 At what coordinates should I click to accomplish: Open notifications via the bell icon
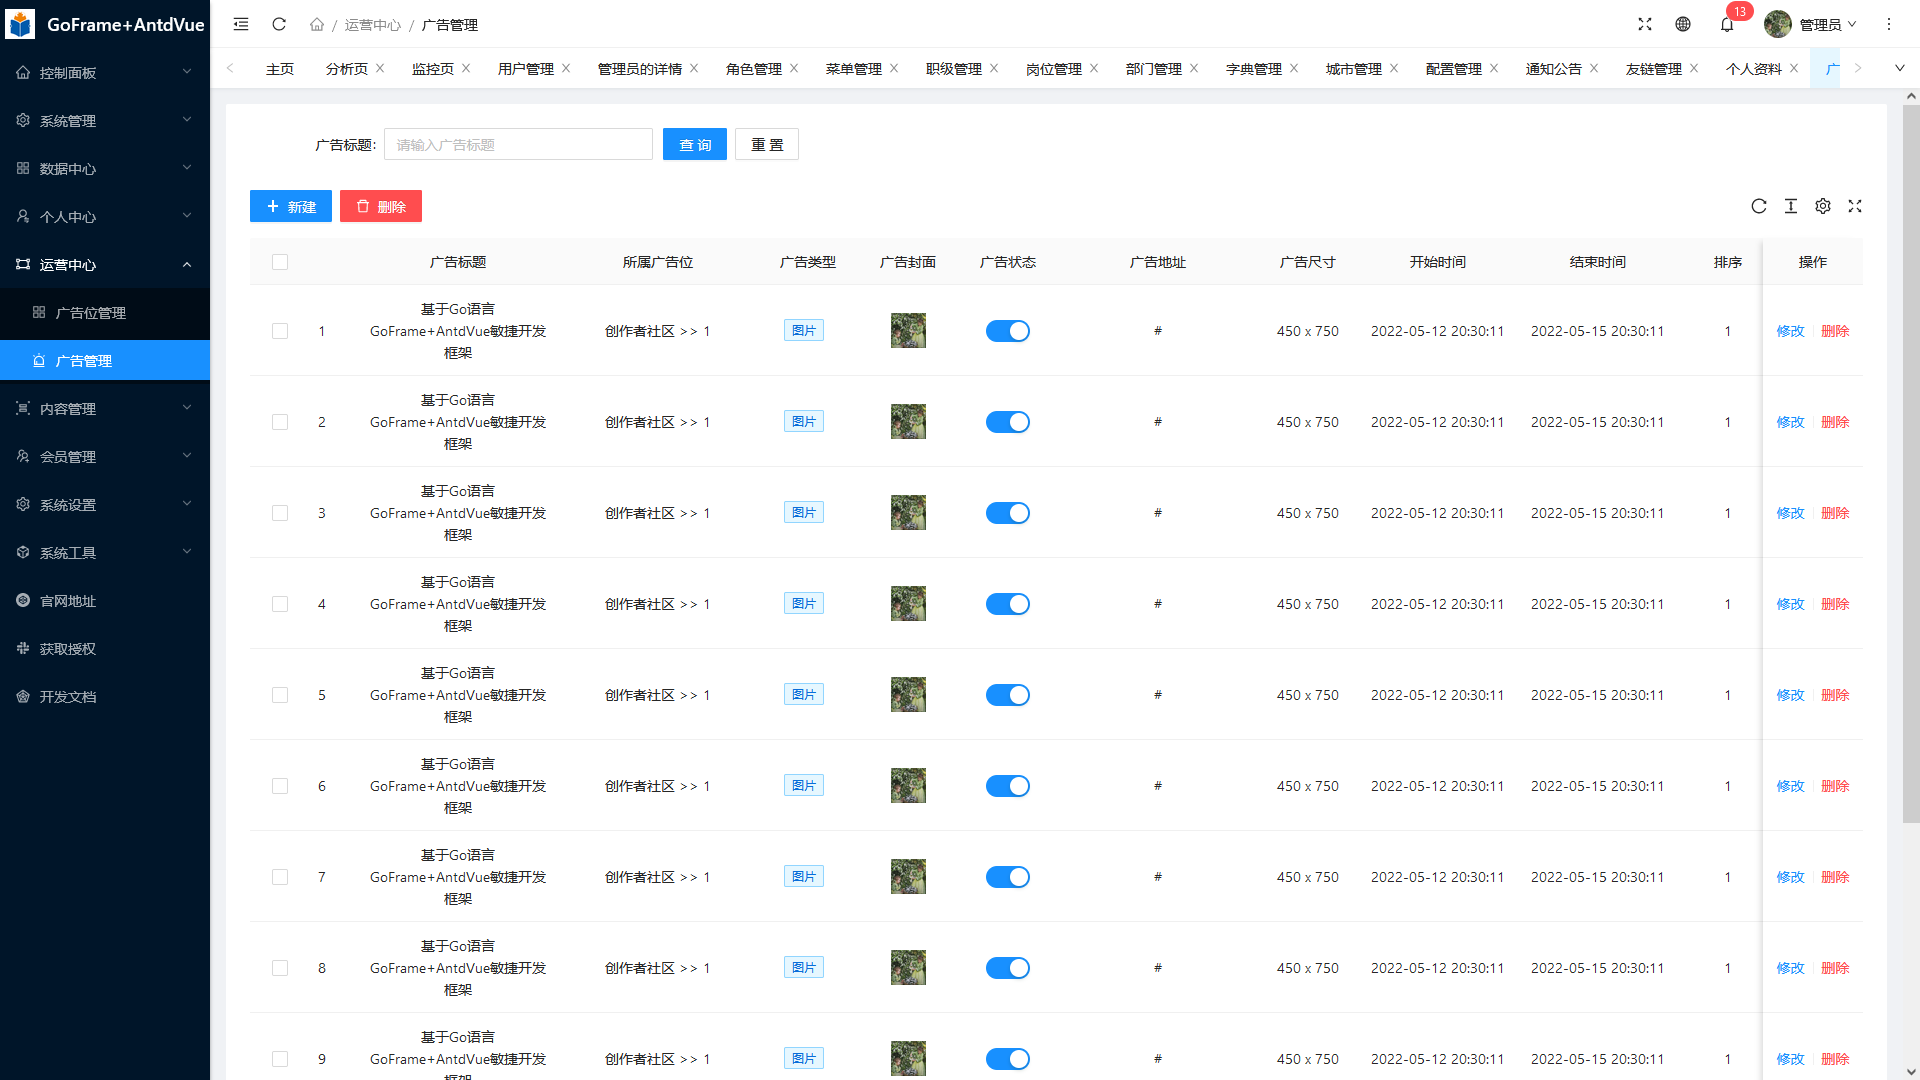tap(1727, 24)
